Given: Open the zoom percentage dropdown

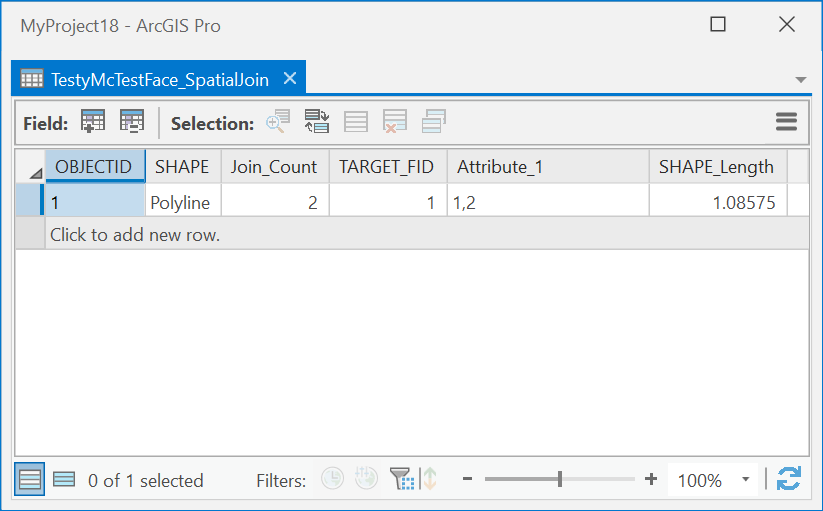Looking at the screenshot, I should click(x=745, y=480).
